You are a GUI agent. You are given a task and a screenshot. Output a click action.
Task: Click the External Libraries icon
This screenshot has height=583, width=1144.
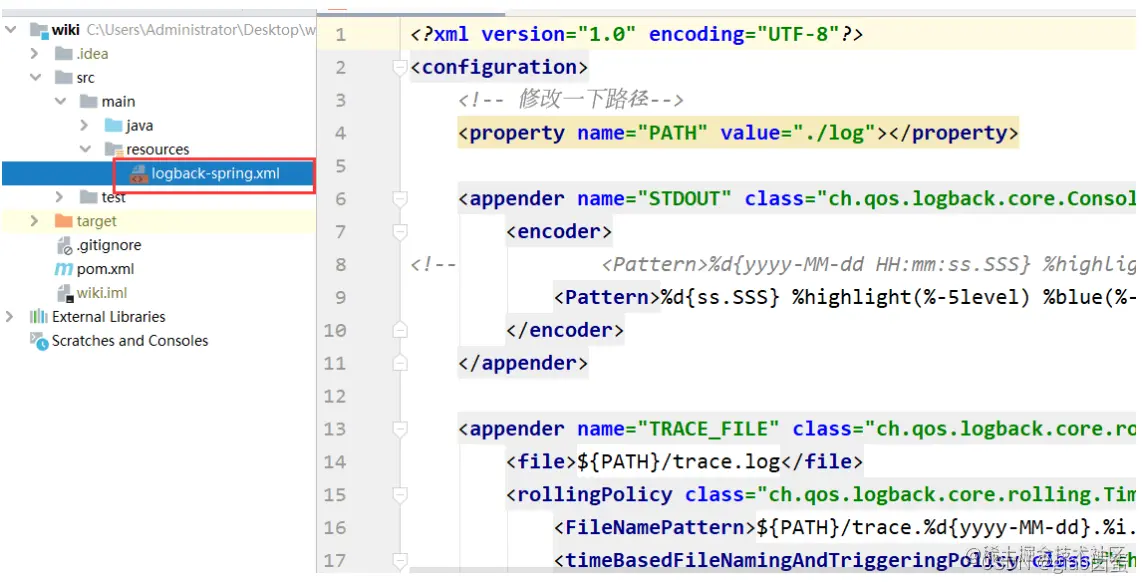(38, 317)
